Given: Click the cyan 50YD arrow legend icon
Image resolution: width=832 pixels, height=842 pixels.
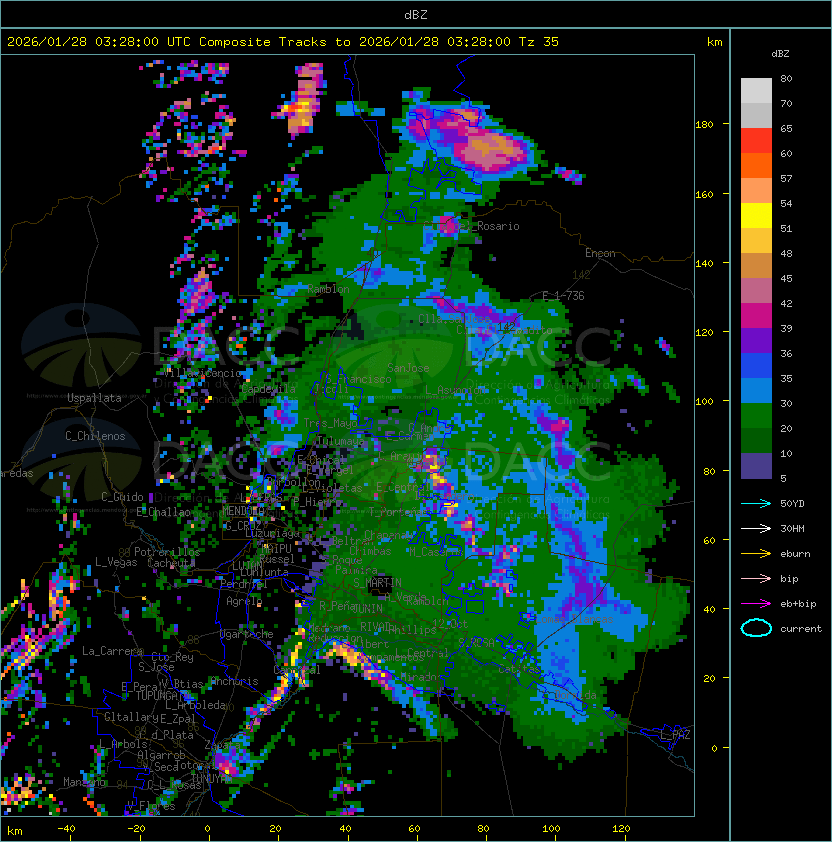Looking at the screenshot, I should 756,503.
